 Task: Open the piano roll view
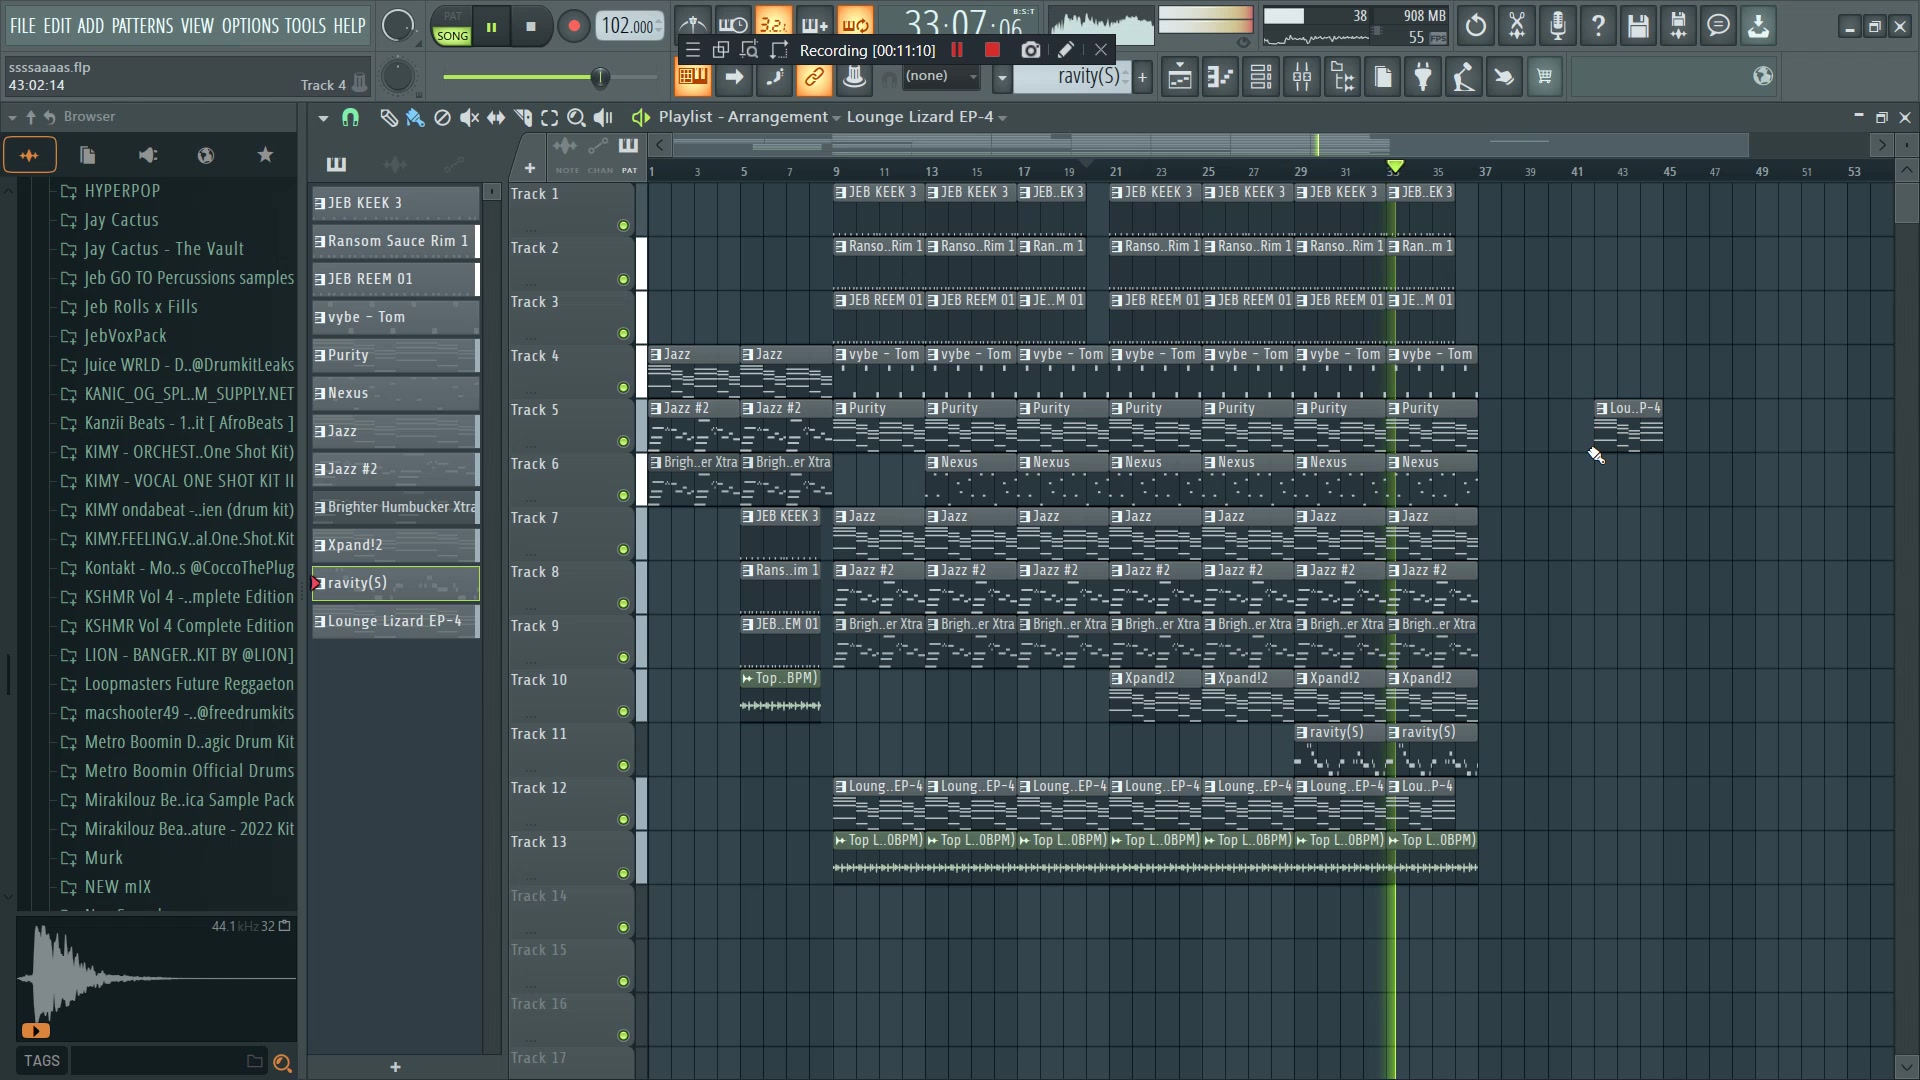[1220, 77]
